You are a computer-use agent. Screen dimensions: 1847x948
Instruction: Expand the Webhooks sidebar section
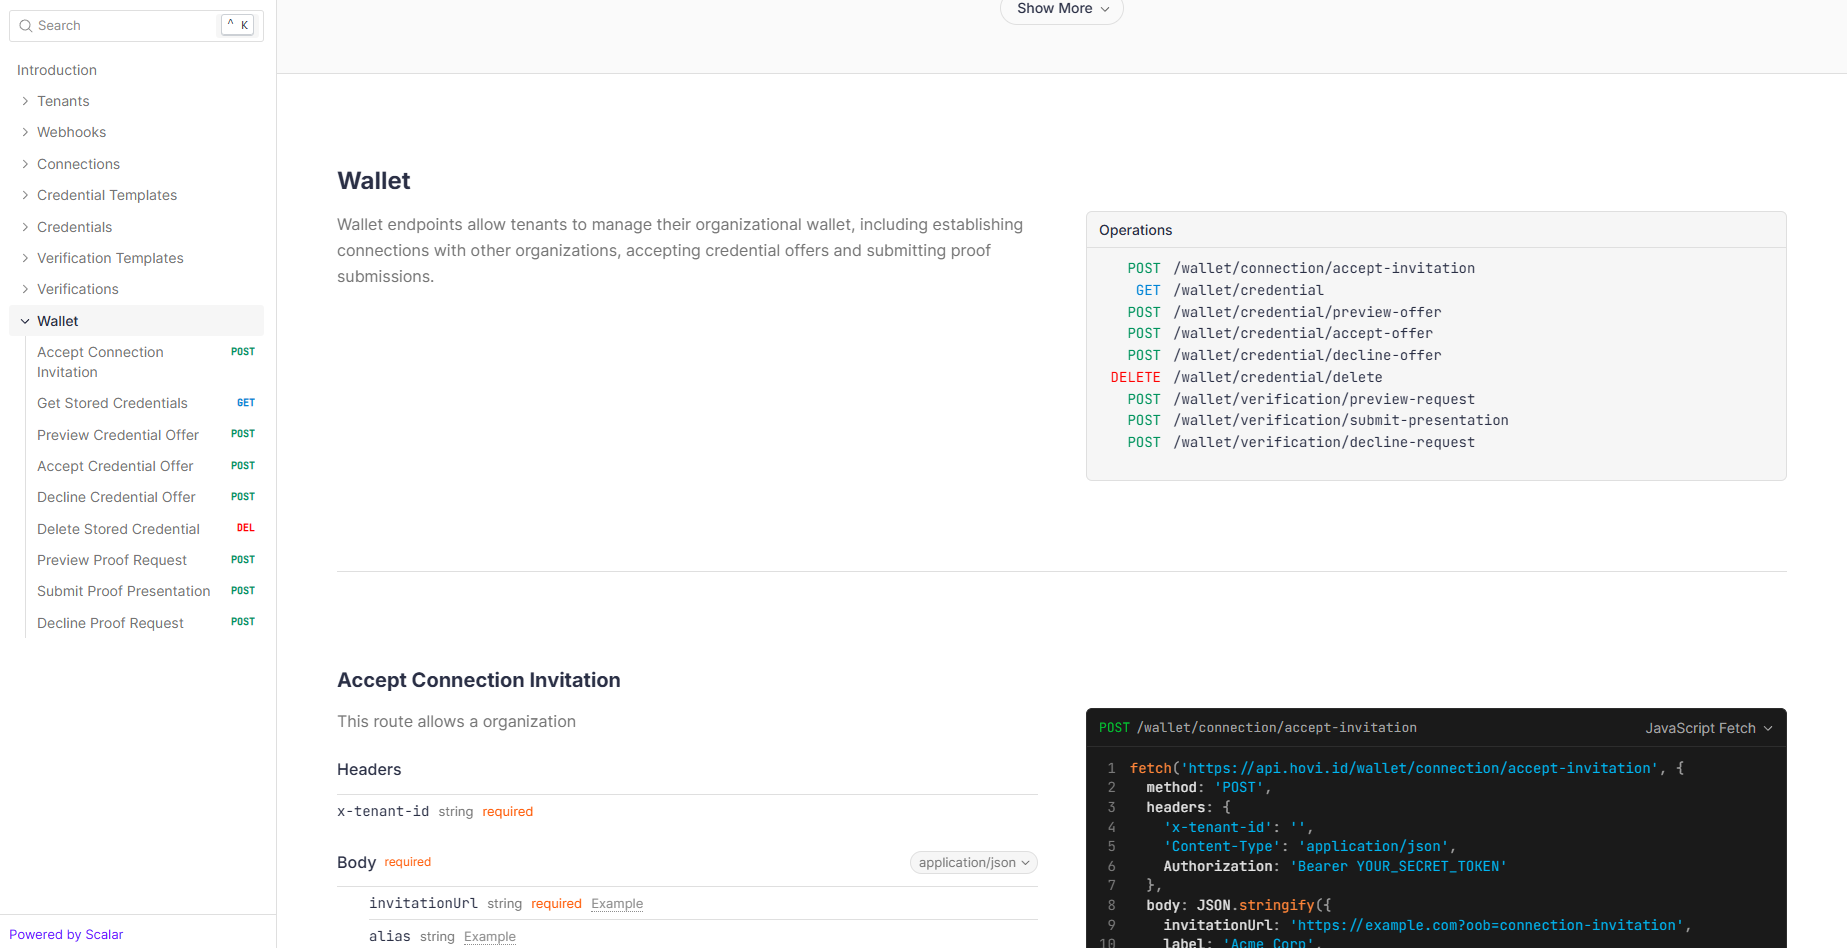tap(71, 132)
